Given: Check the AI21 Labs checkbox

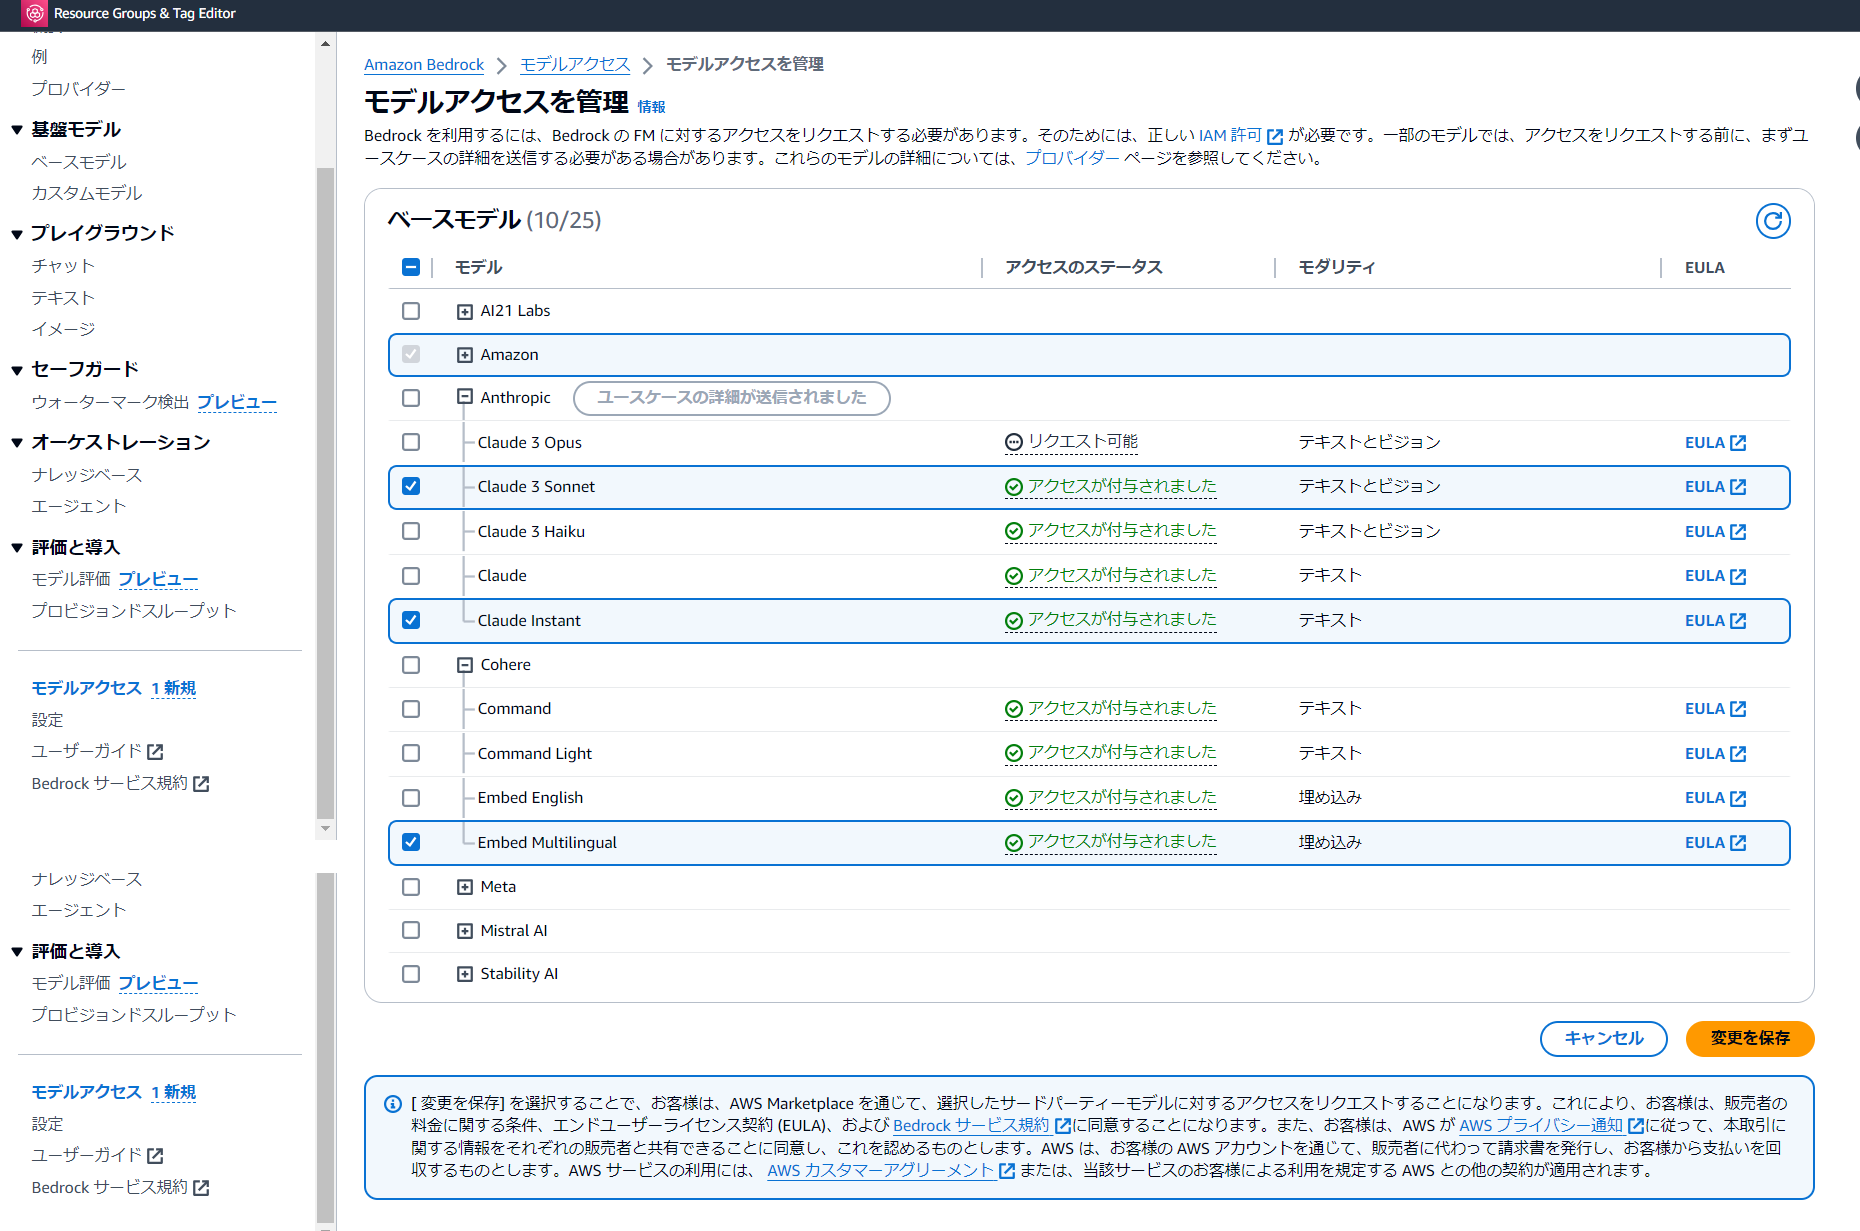Looking at the screenshot, I should [x=410, y=311].
